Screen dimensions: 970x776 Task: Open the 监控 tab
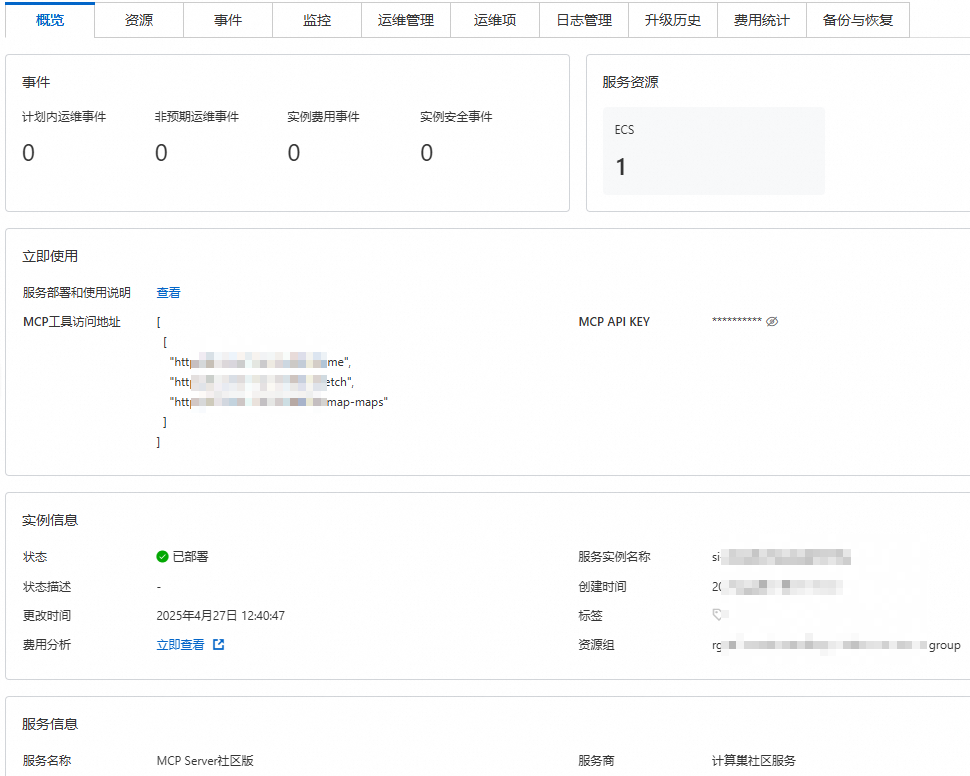[x=317, y=20]
